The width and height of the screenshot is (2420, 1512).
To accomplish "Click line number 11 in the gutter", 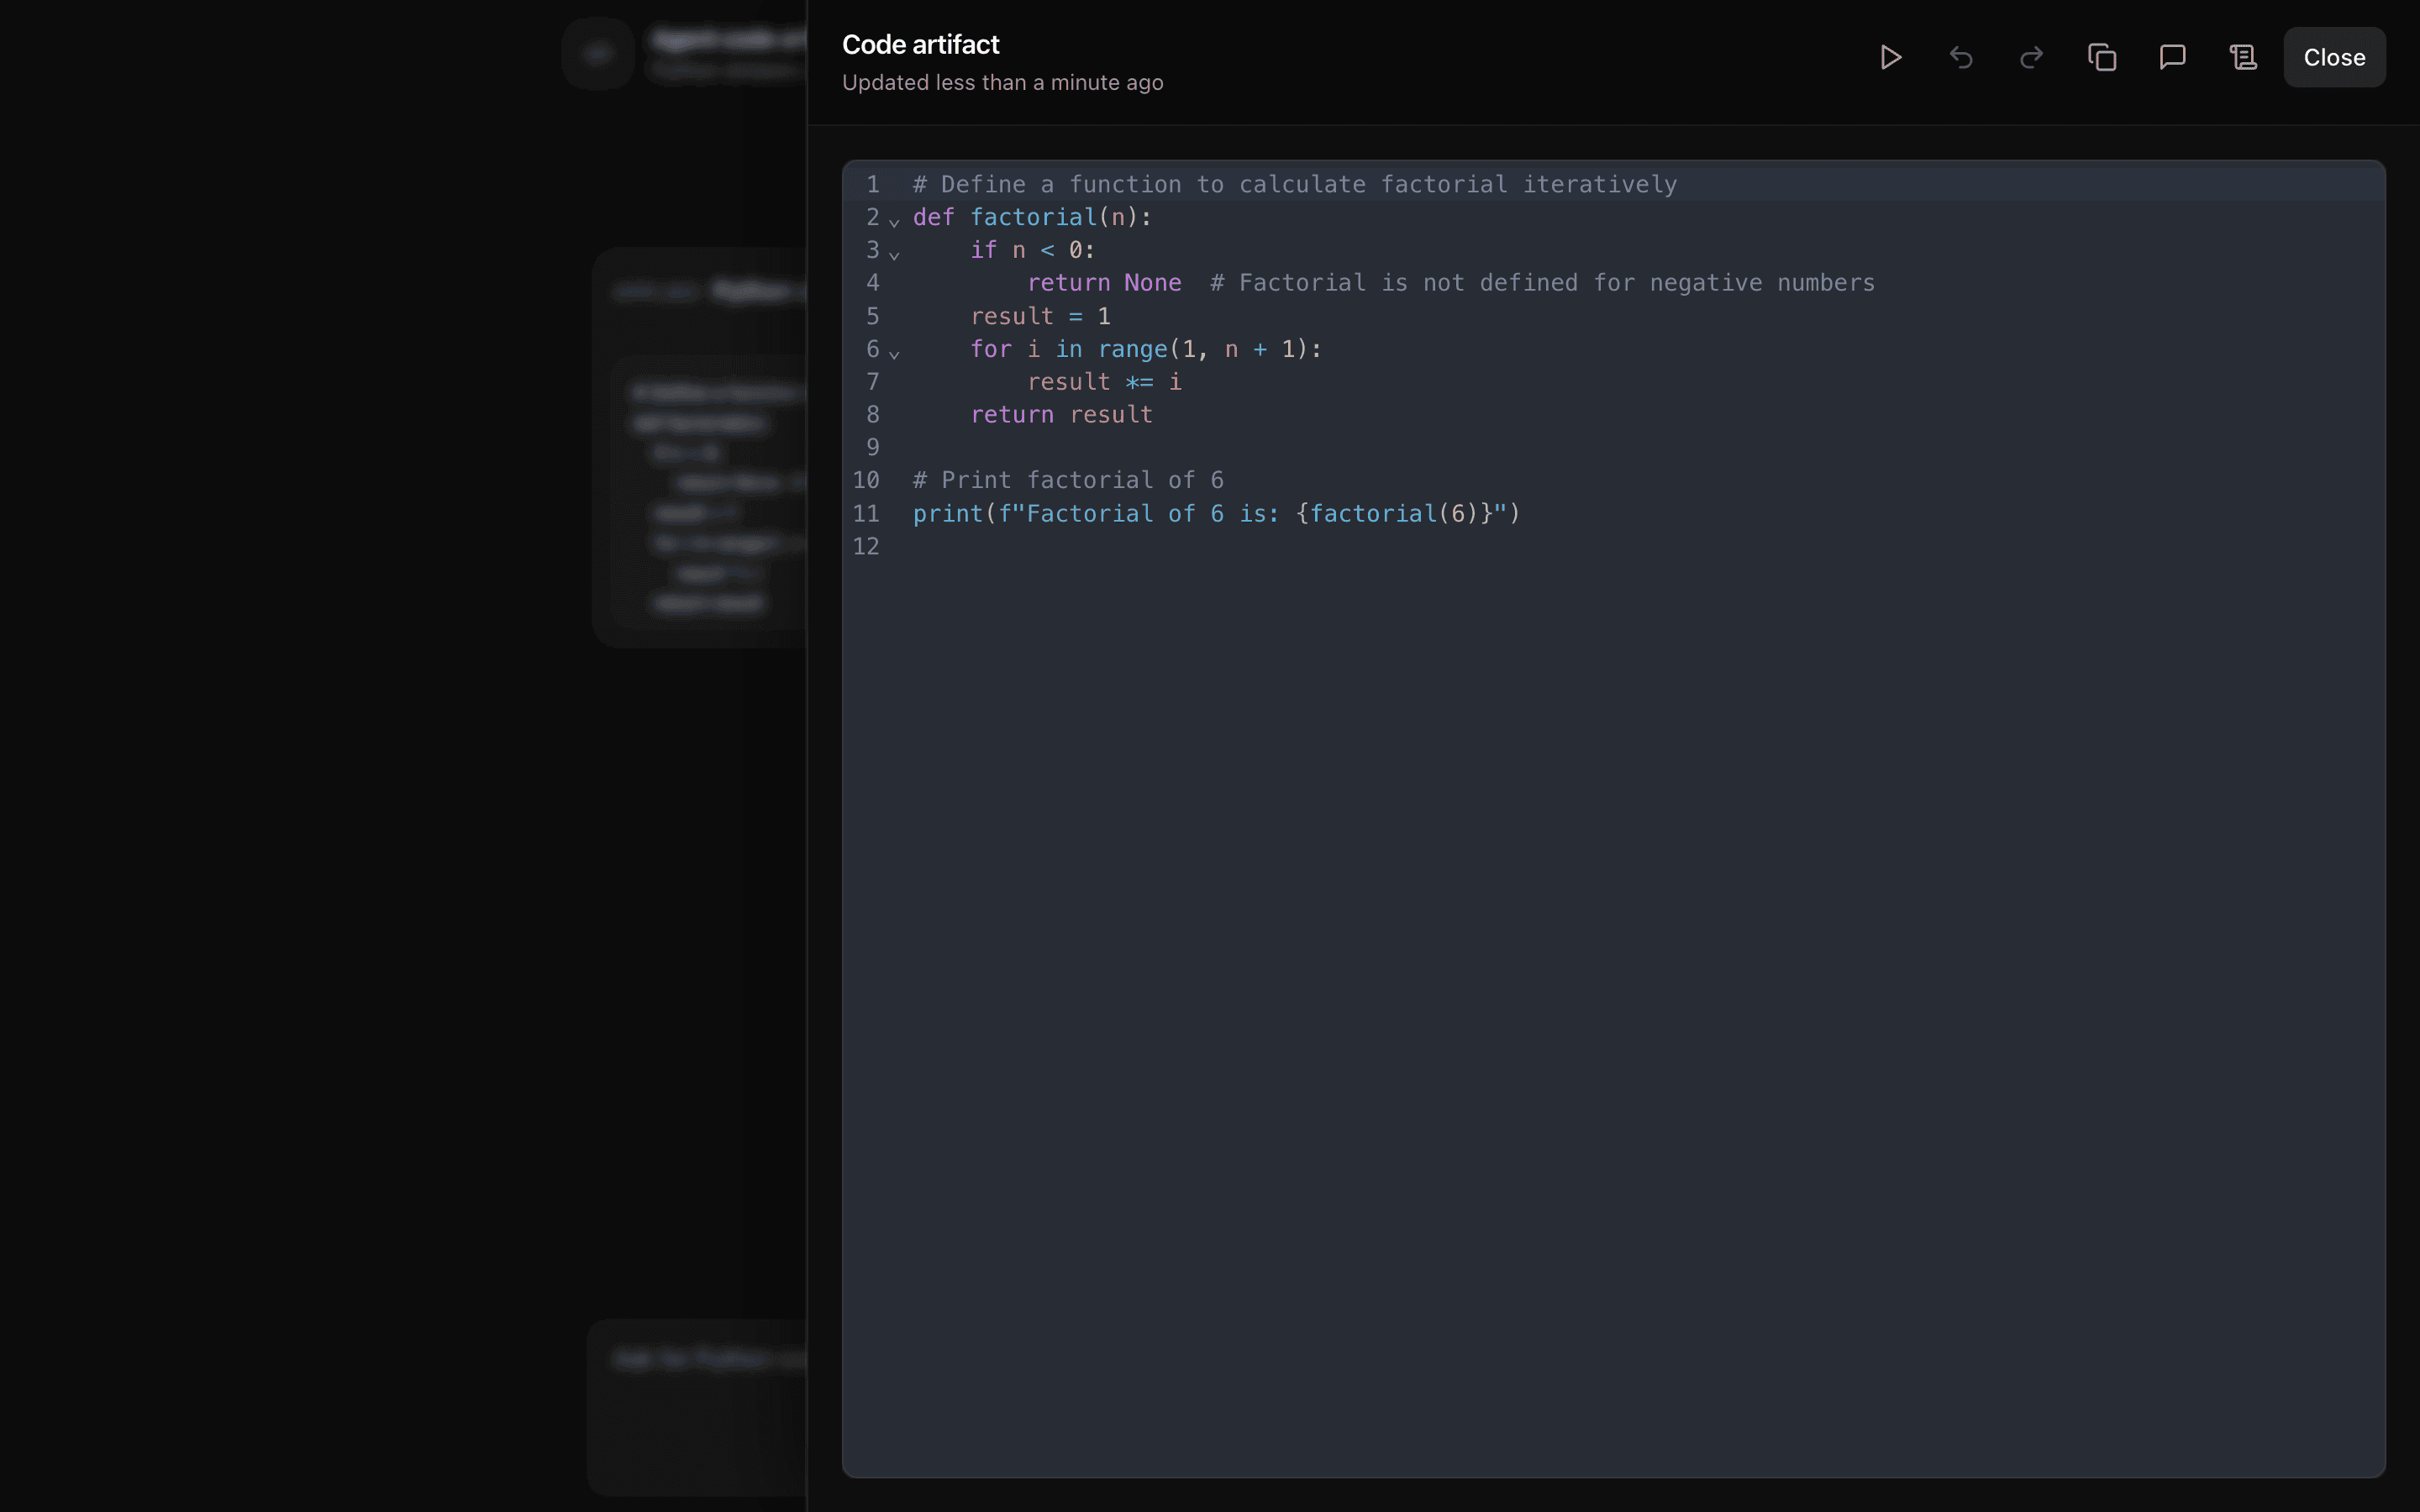I will tap(866, 513).
